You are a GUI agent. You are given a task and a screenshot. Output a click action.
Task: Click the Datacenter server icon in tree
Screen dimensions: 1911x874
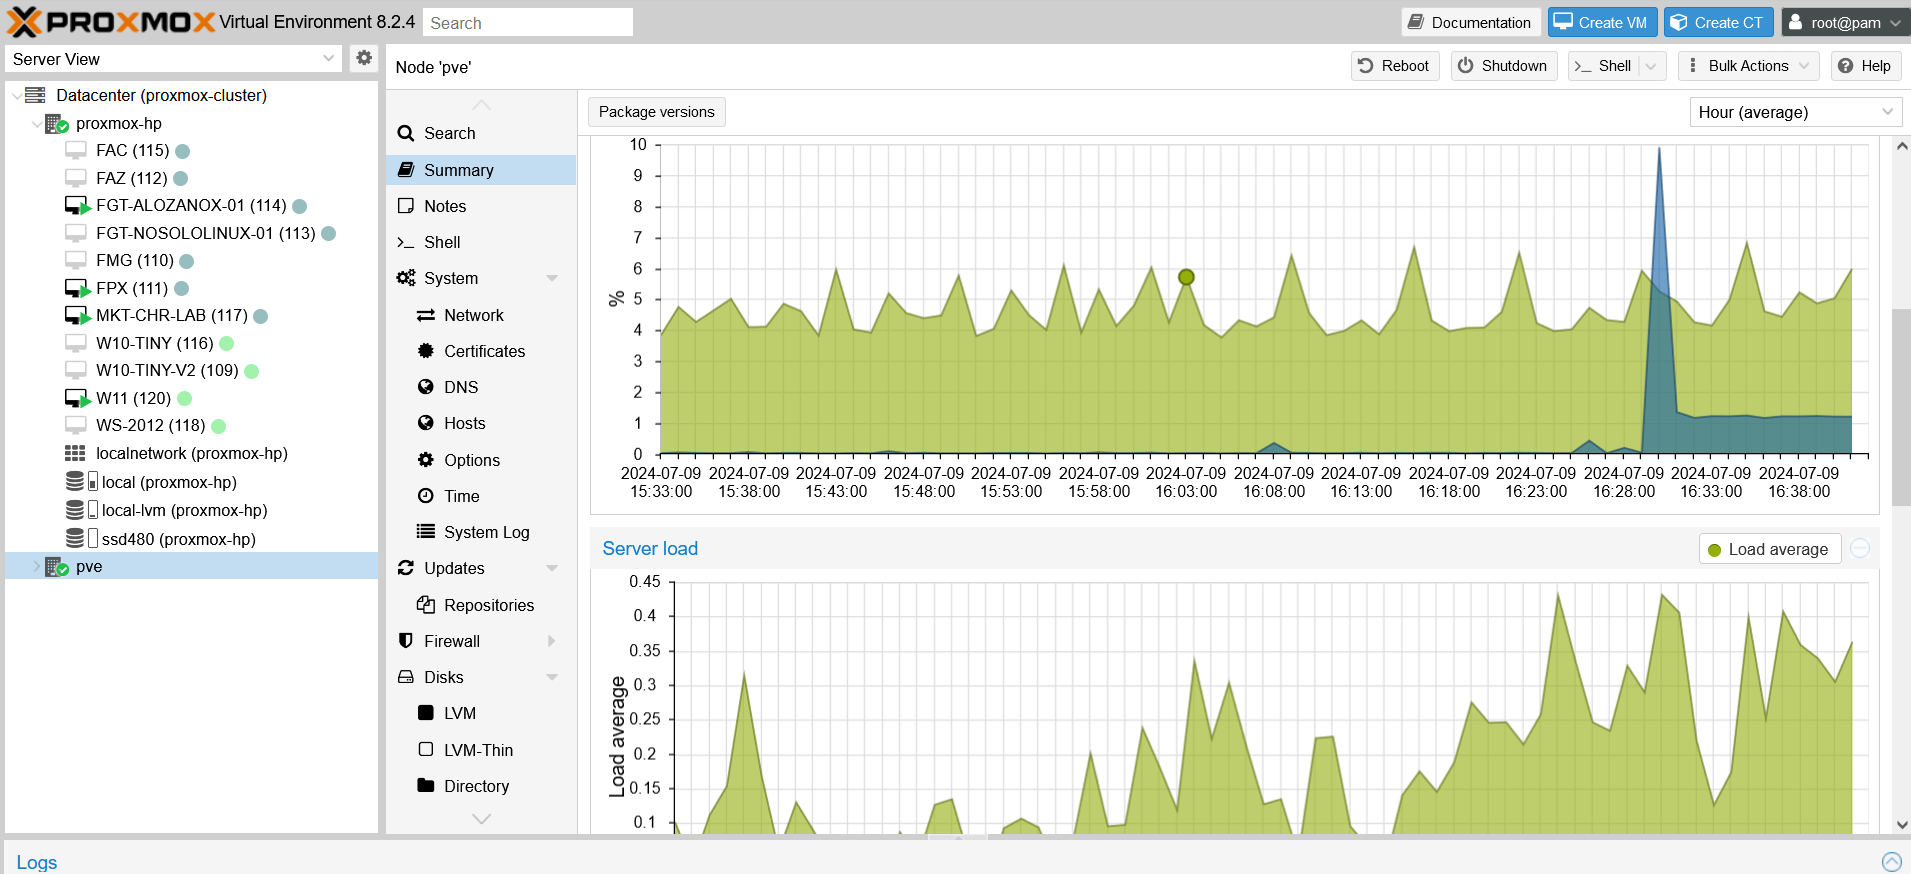click(35, 95)
